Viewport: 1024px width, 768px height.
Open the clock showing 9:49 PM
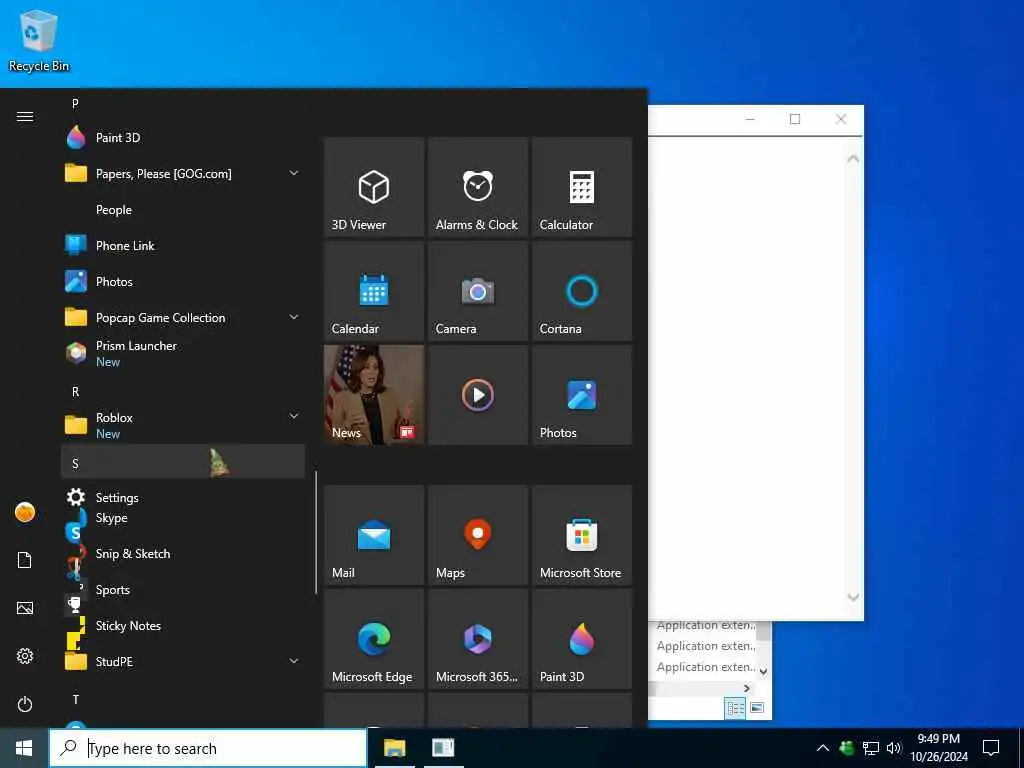[x=939, y=748]
